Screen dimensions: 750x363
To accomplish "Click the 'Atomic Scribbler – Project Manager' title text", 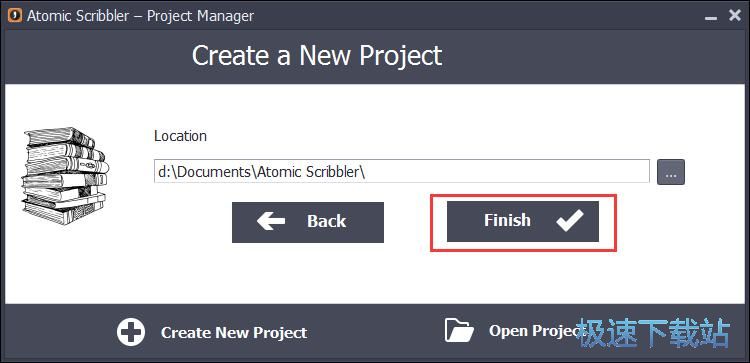I will 140,16.
